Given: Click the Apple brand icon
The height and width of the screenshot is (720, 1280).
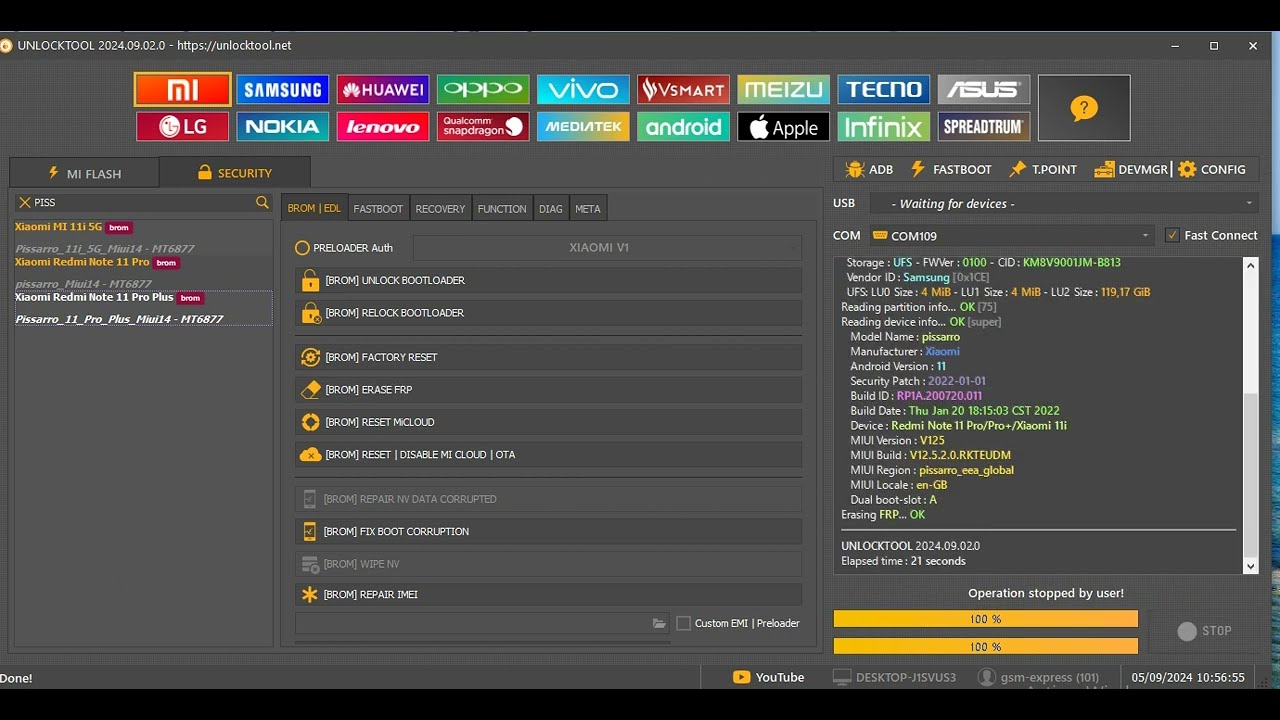Looking at the screenshot, I should (783, 127).
